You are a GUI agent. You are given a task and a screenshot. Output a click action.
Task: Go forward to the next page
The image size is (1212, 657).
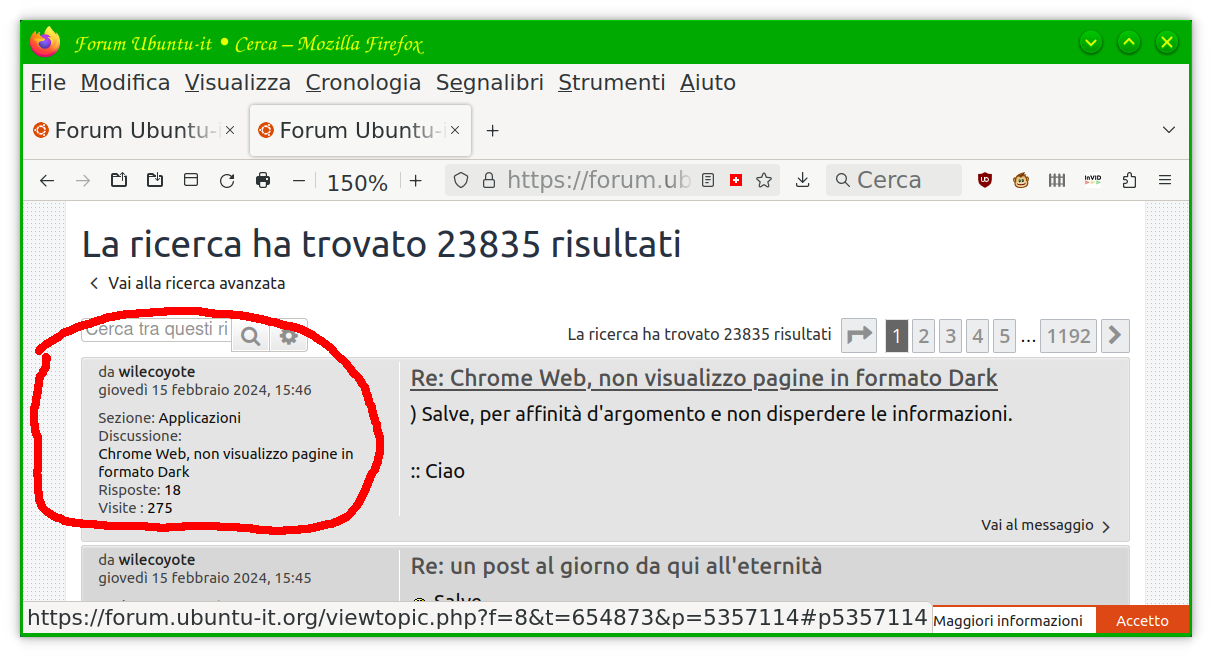[x=83, y=181]
